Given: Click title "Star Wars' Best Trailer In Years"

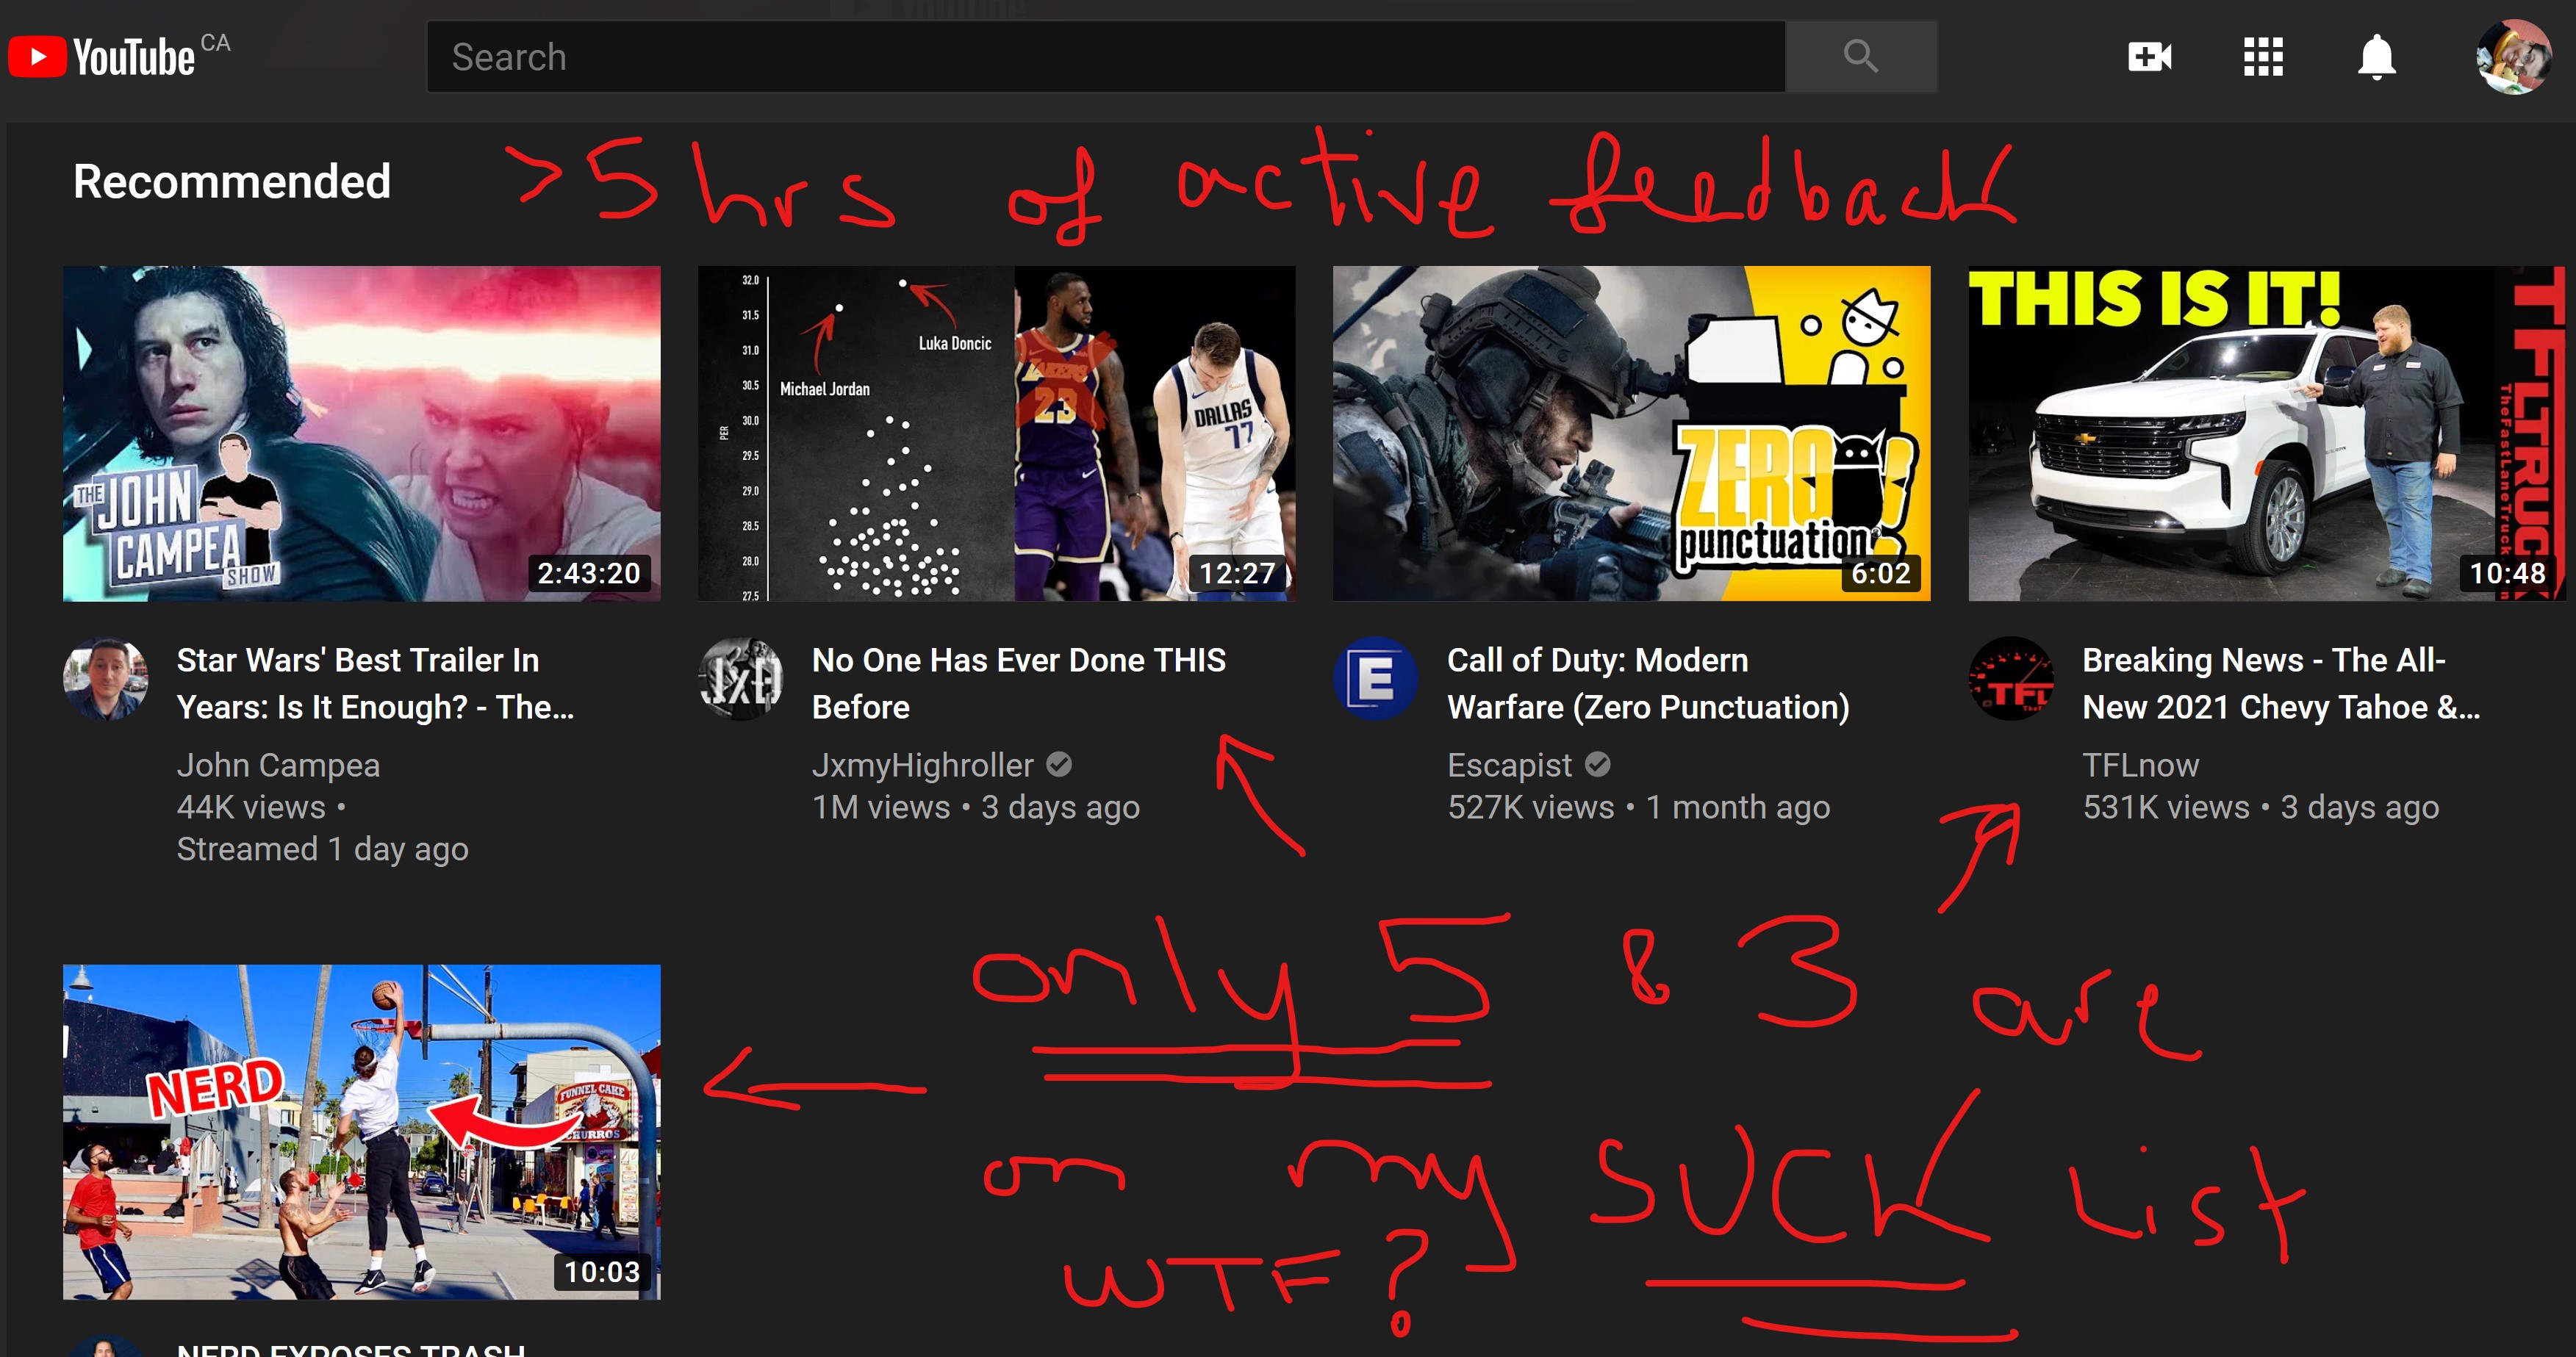Looking at the screenshot, I should (376, 684).
